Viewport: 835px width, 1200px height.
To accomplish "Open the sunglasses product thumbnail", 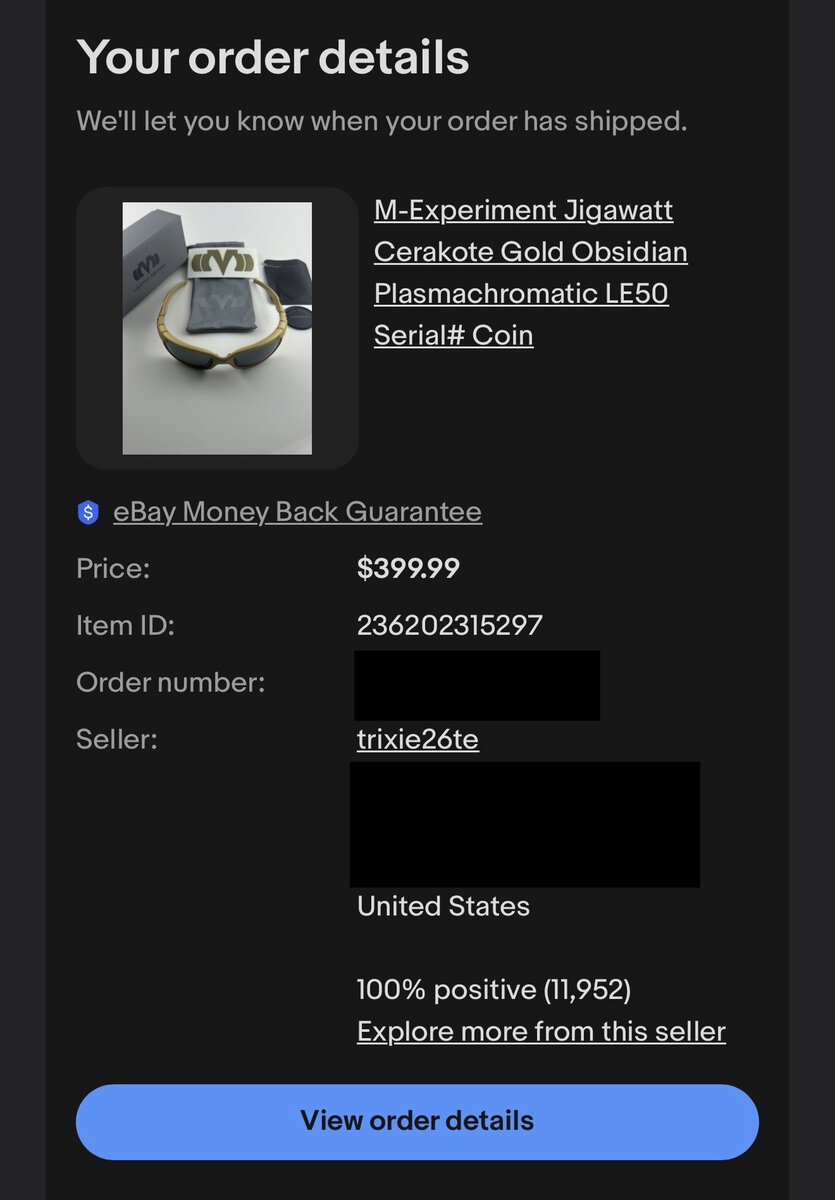I will click(217, 328).
